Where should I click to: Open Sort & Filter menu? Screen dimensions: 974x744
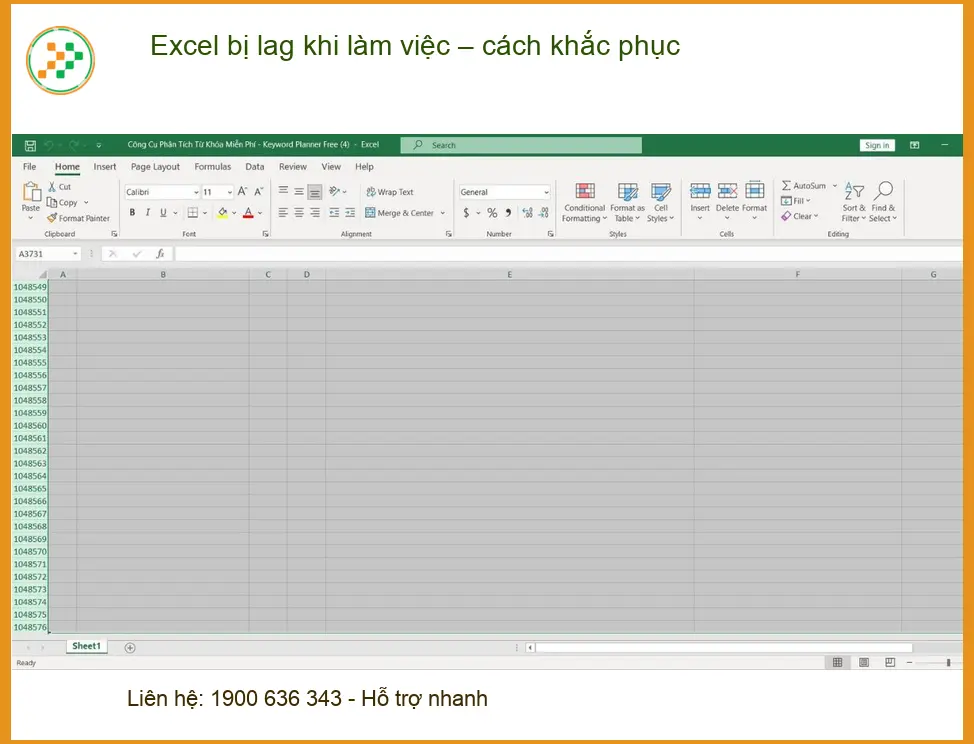[x=854, y=202]
